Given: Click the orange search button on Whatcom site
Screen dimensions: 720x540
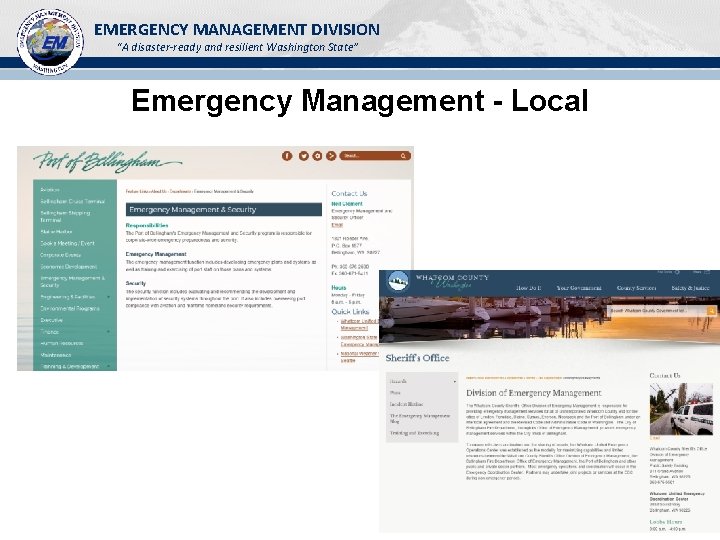Looking at the screenshot, I should coord(712,311).
